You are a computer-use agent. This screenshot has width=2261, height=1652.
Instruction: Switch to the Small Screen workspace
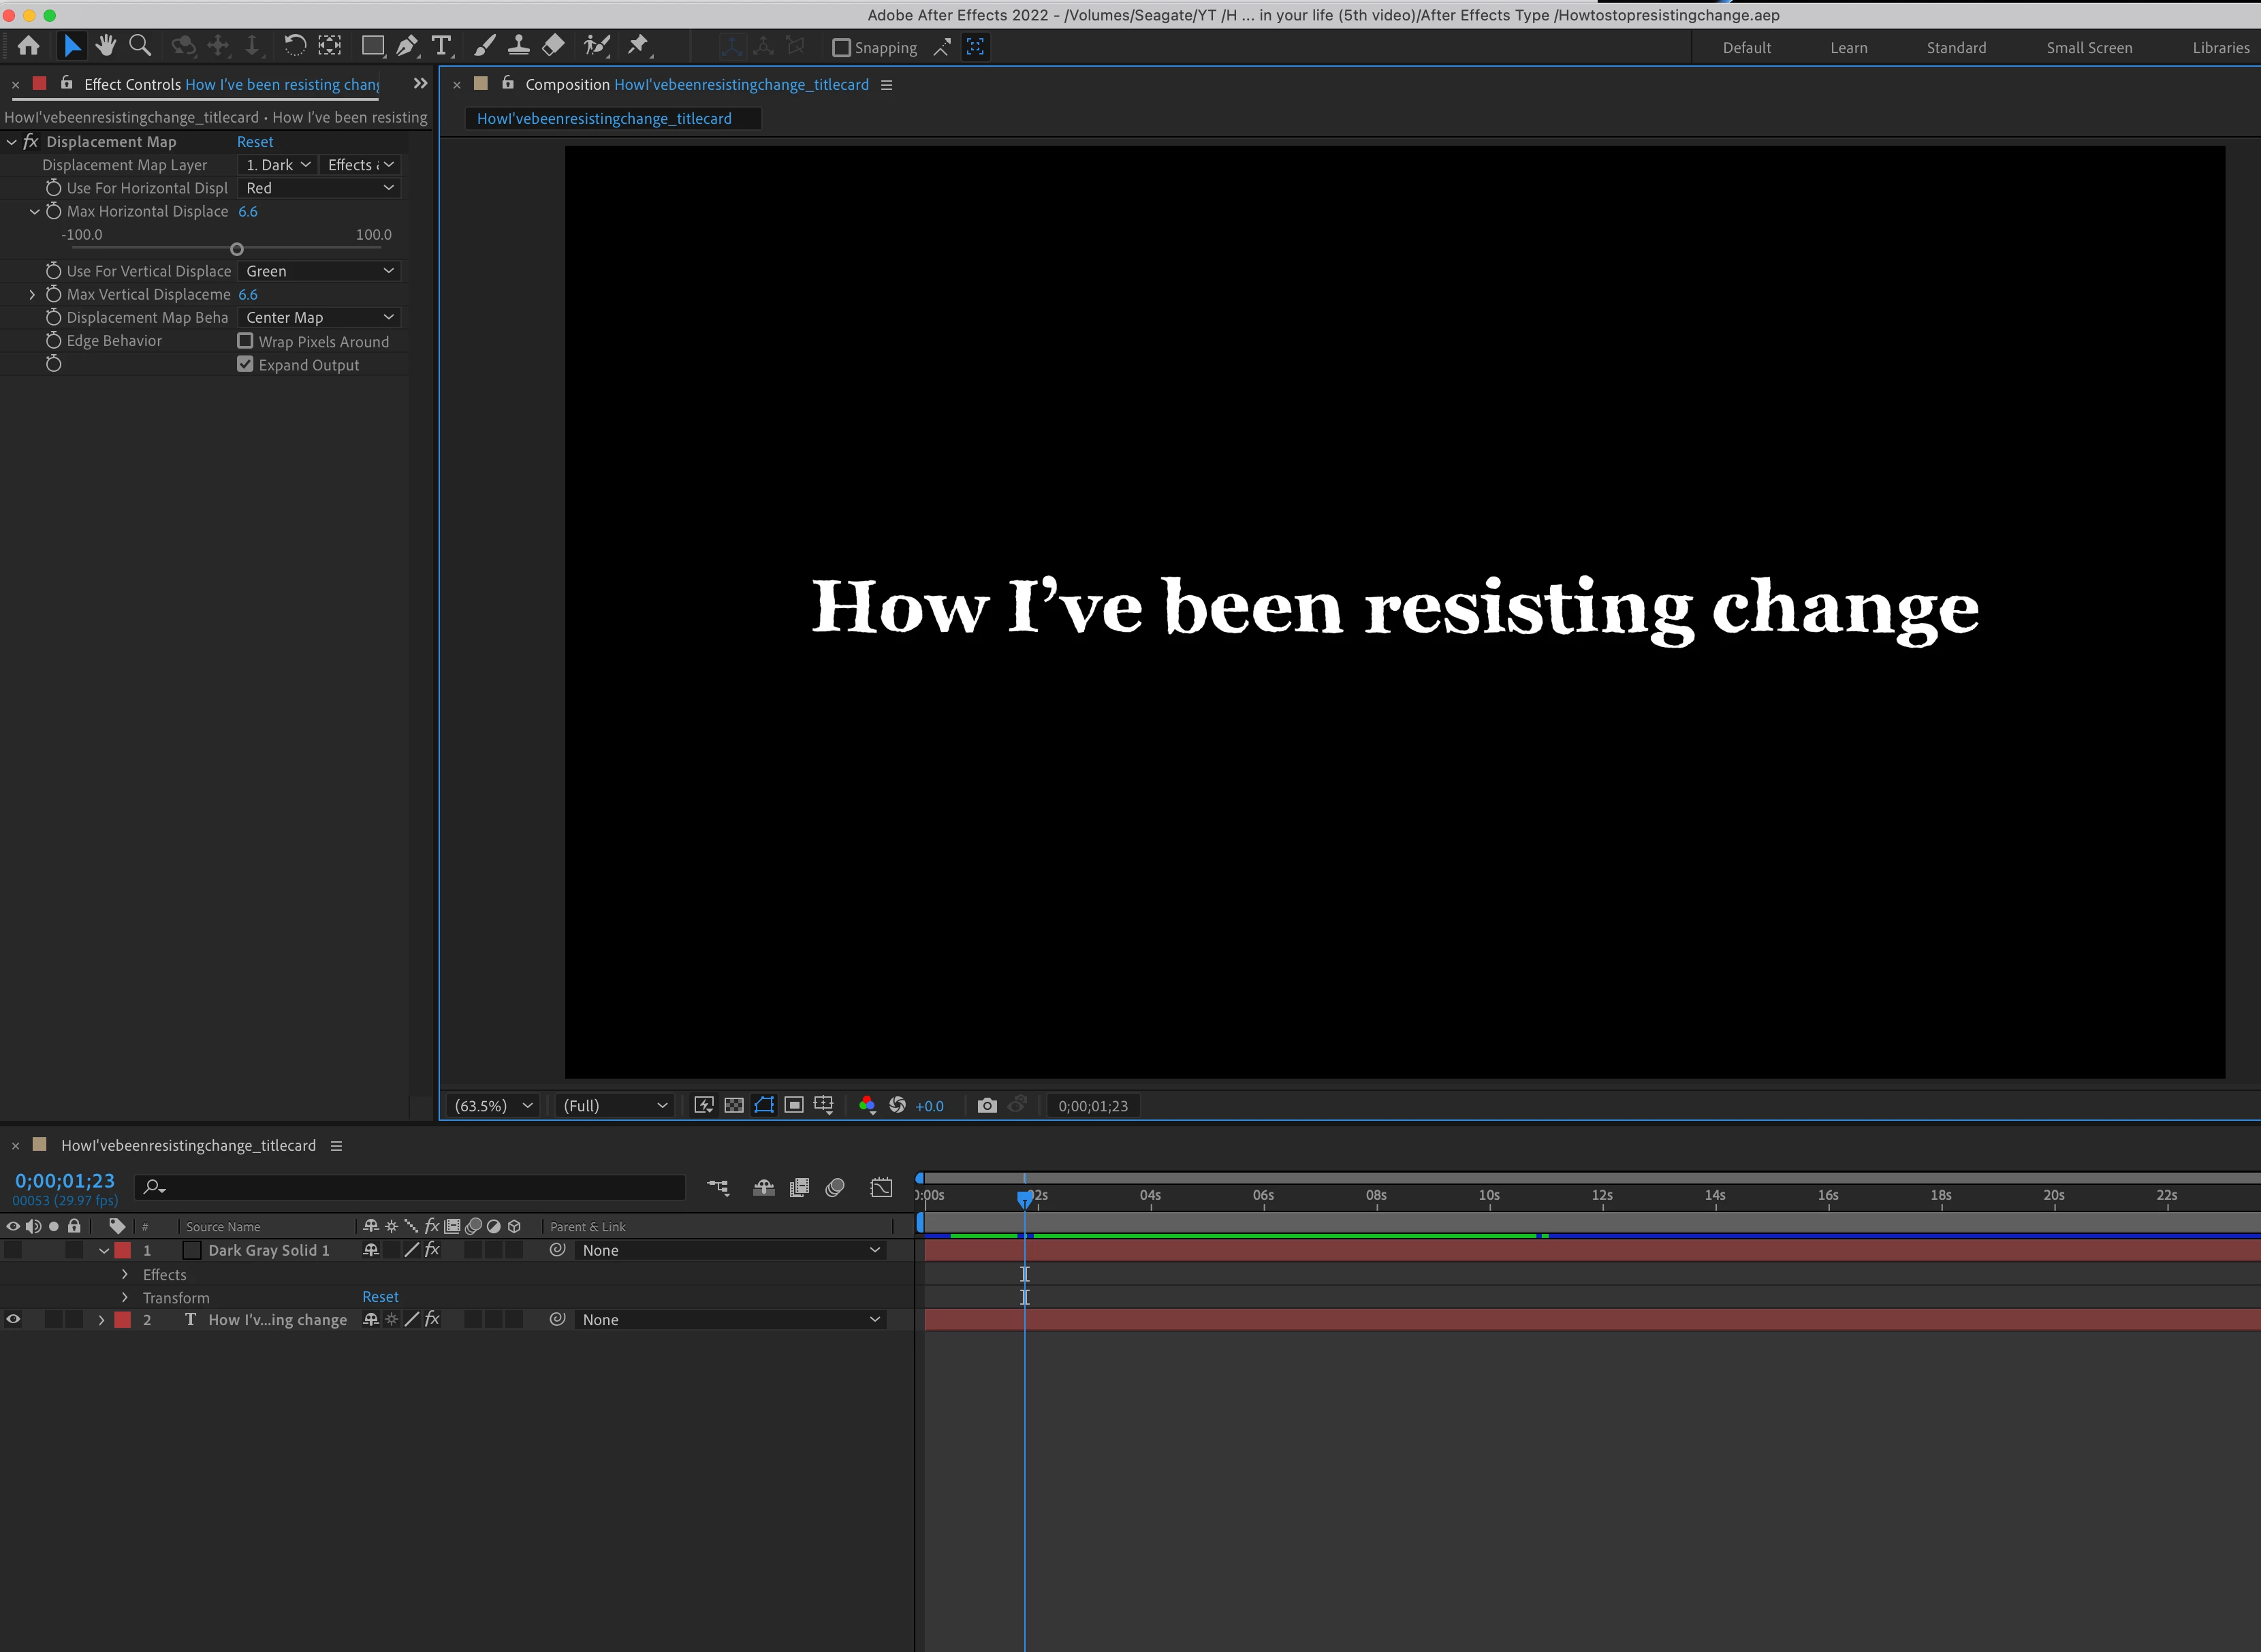pyautogui.click(x=2088, y=48)
